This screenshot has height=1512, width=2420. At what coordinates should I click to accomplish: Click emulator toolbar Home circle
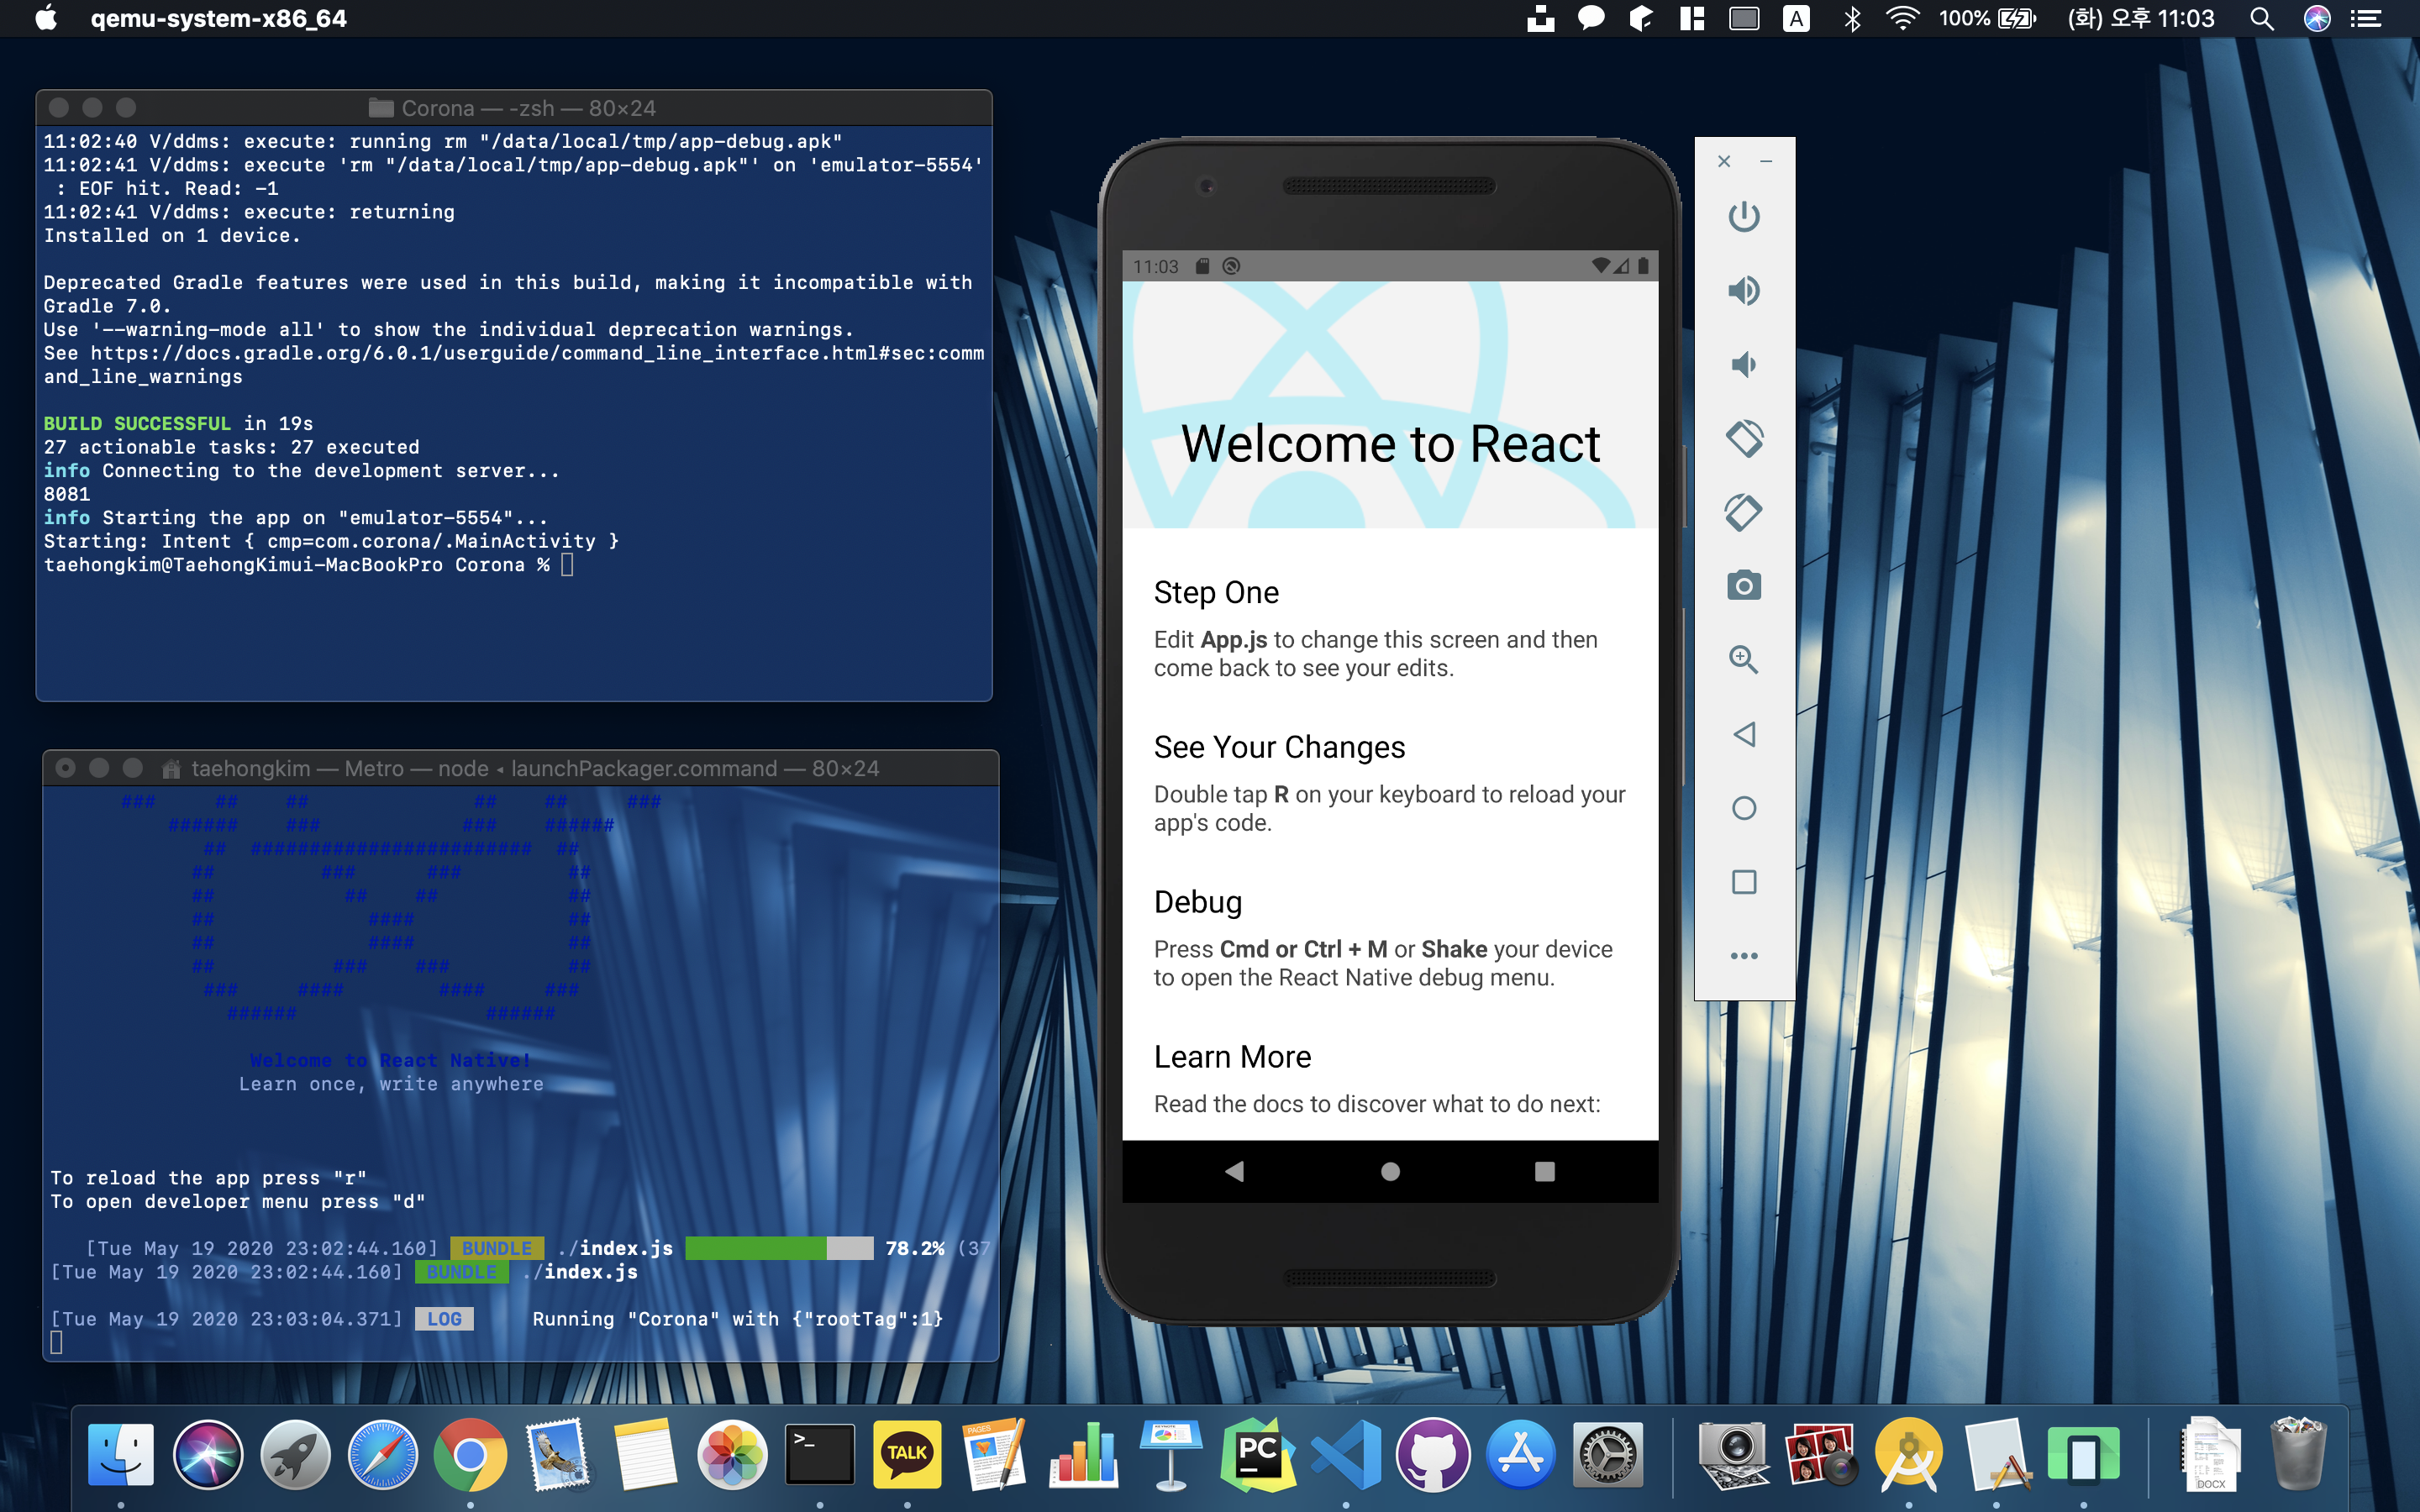(1743, 808)
